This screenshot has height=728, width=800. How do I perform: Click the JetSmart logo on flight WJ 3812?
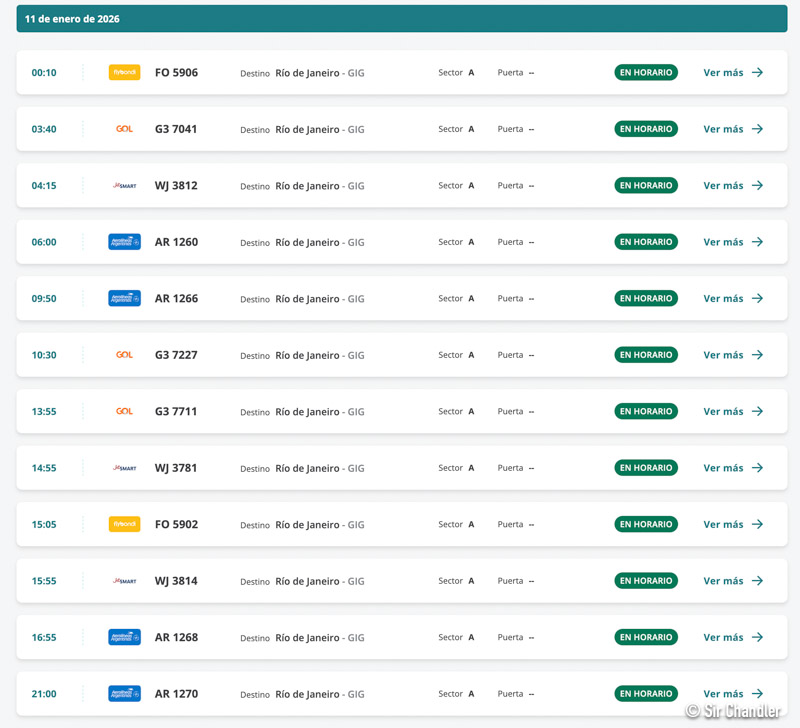124,186
